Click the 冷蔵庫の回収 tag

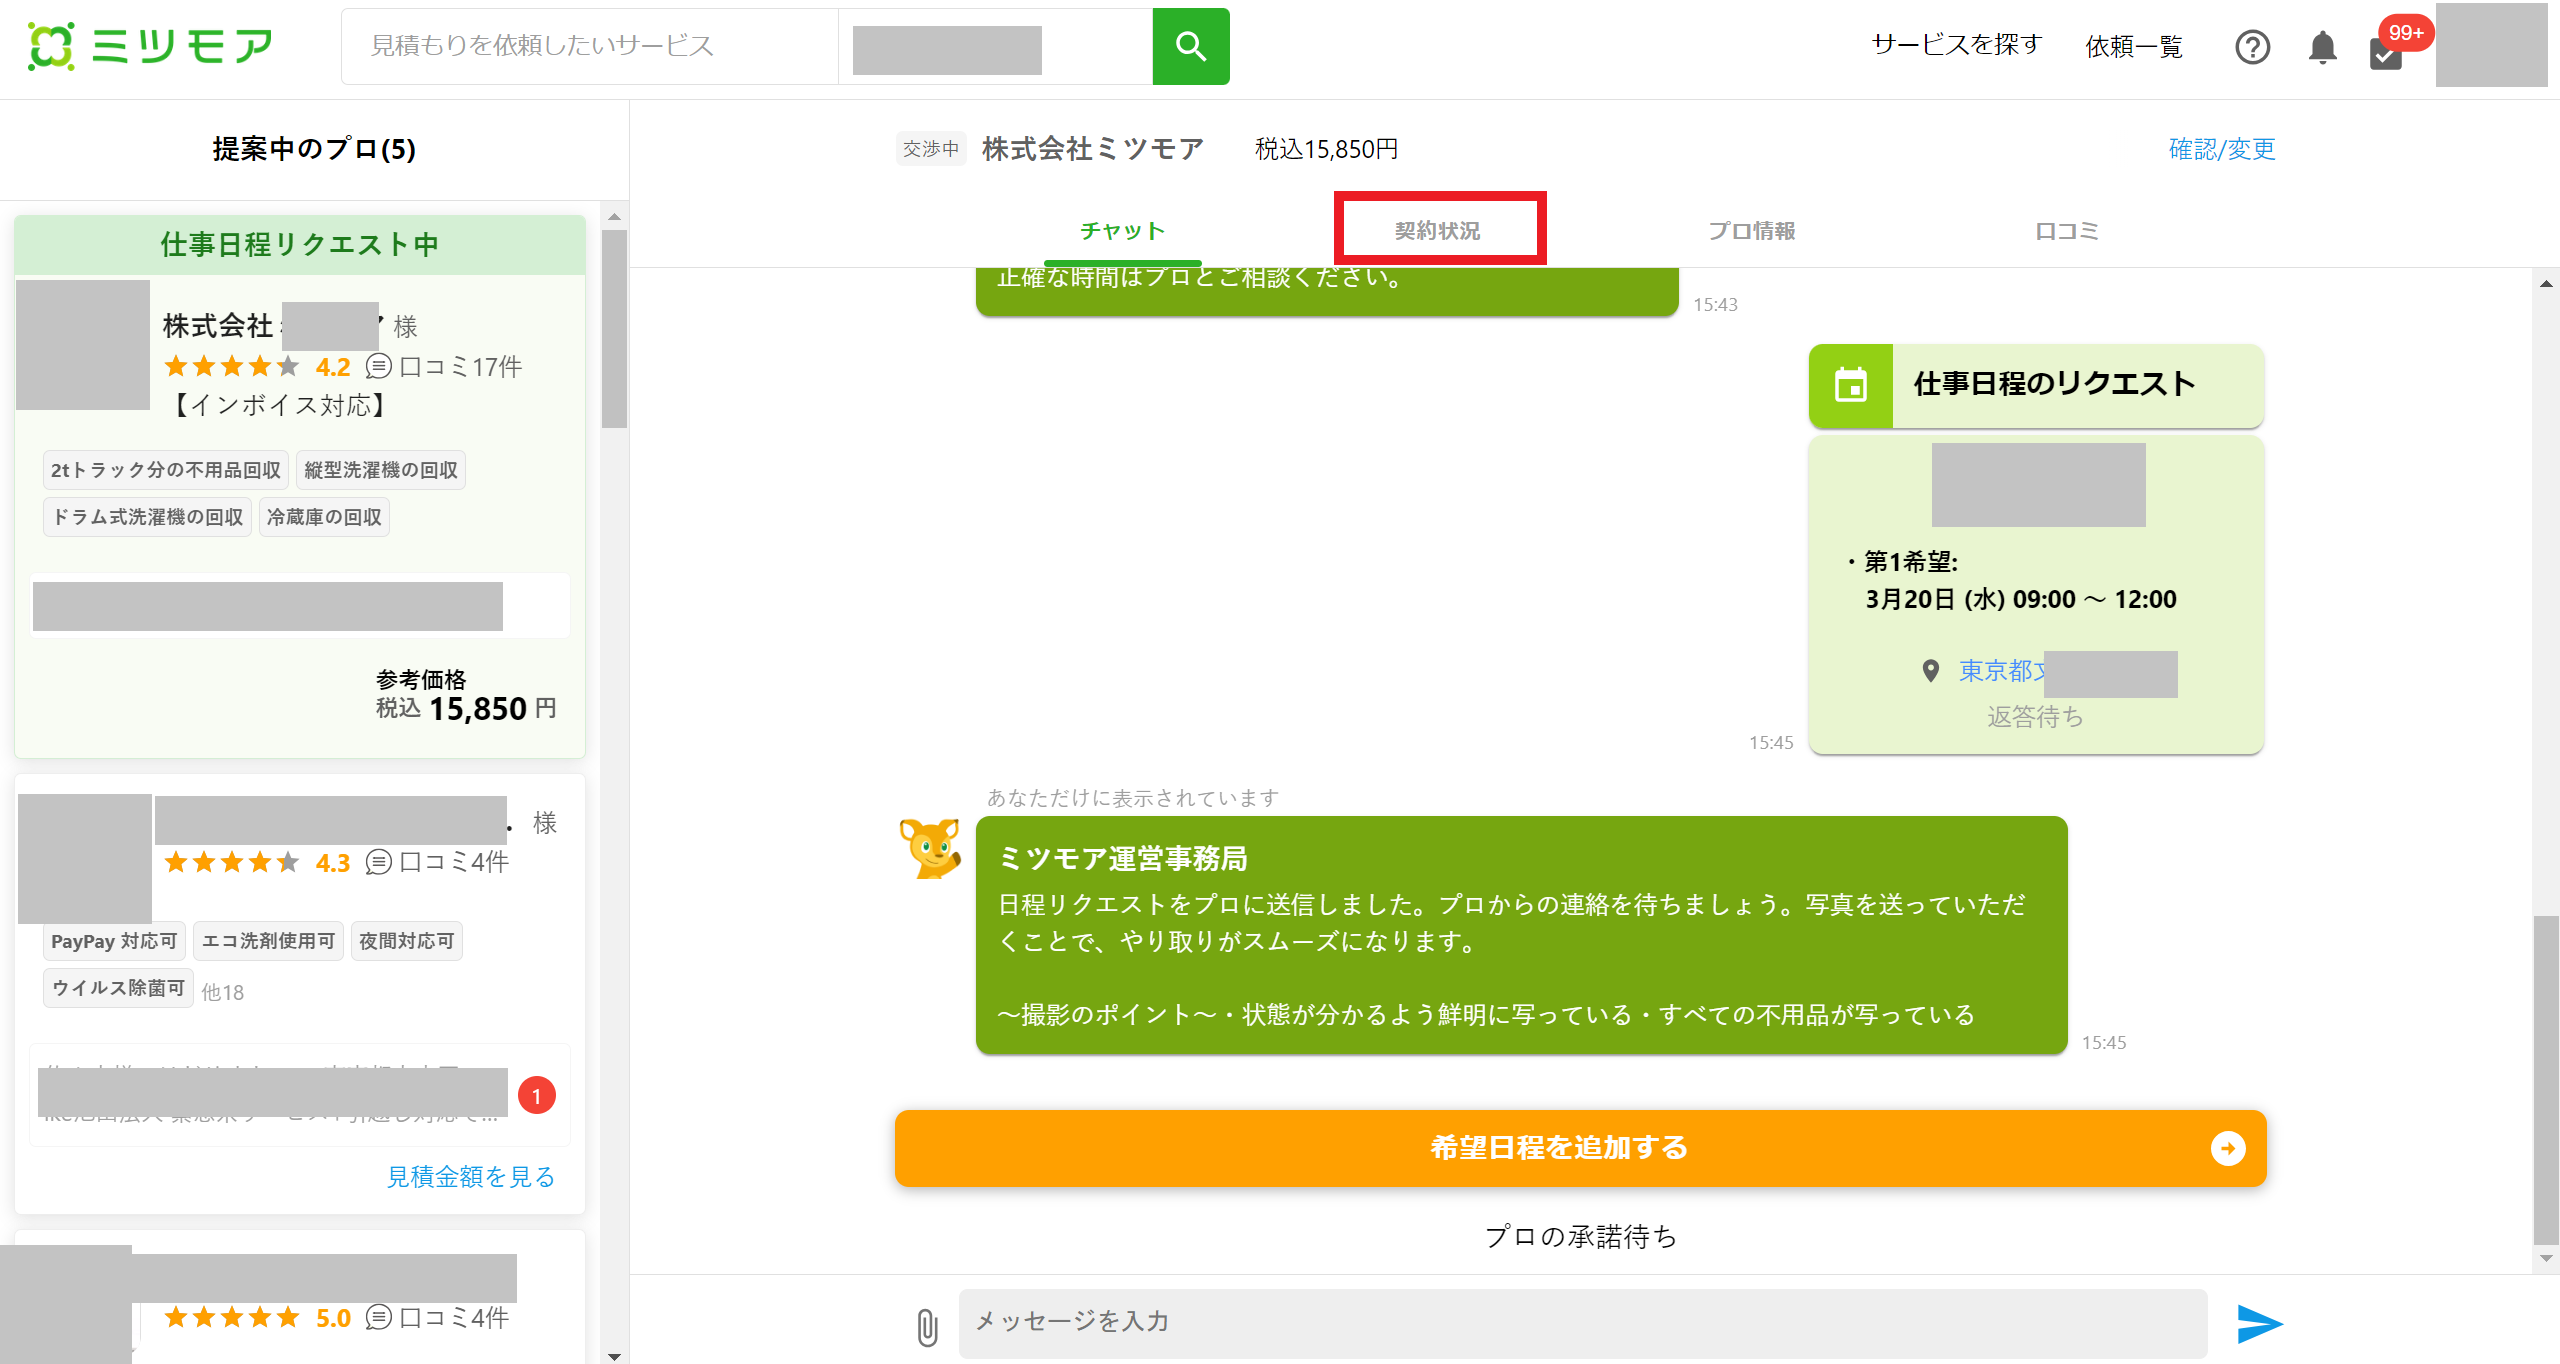coord(324,517)
